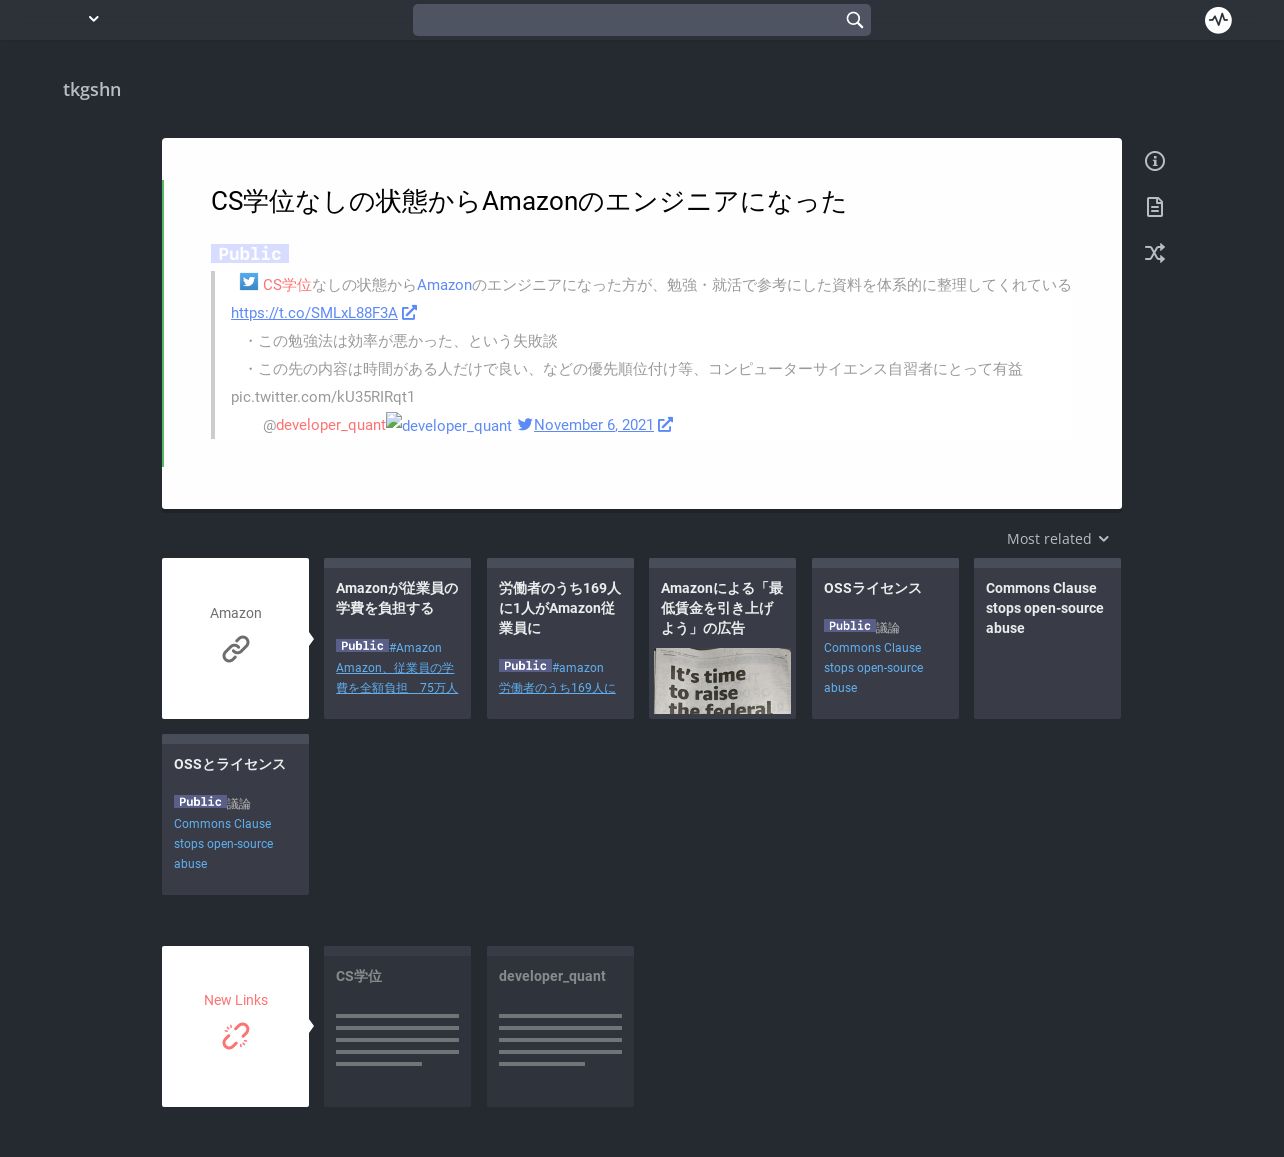The height and width of the screenshot is (1157, 1284).
Task: Click the shuffle random page icon
Action: click(1155, 253)
